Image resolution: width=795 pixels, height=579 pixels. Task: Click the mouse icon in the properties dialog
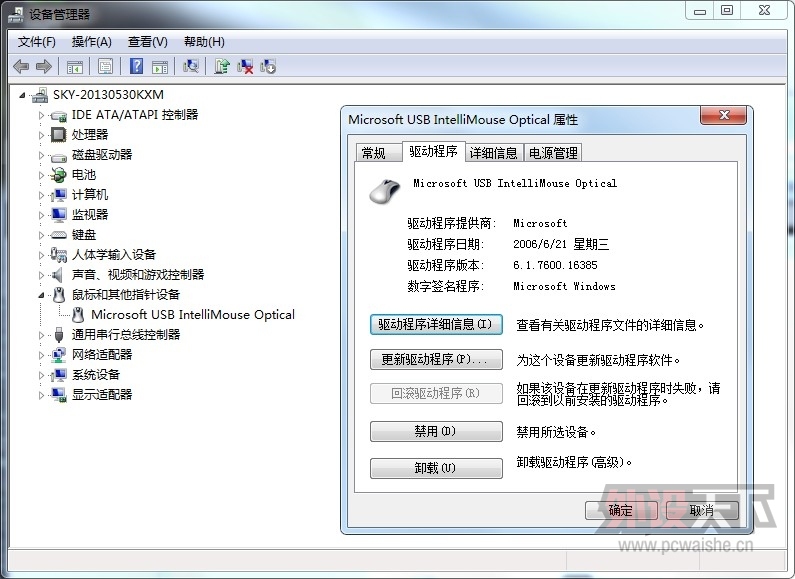pyautogui.click(x=385, y=191)
